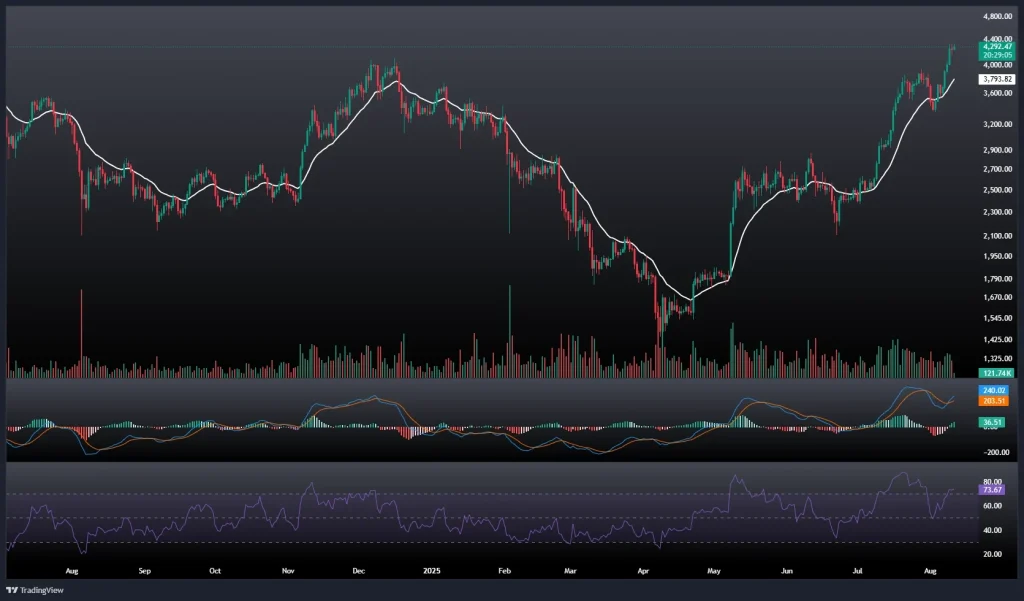
Task: Click the 40.00 level on RSI scale
Action: coord(994,530)
